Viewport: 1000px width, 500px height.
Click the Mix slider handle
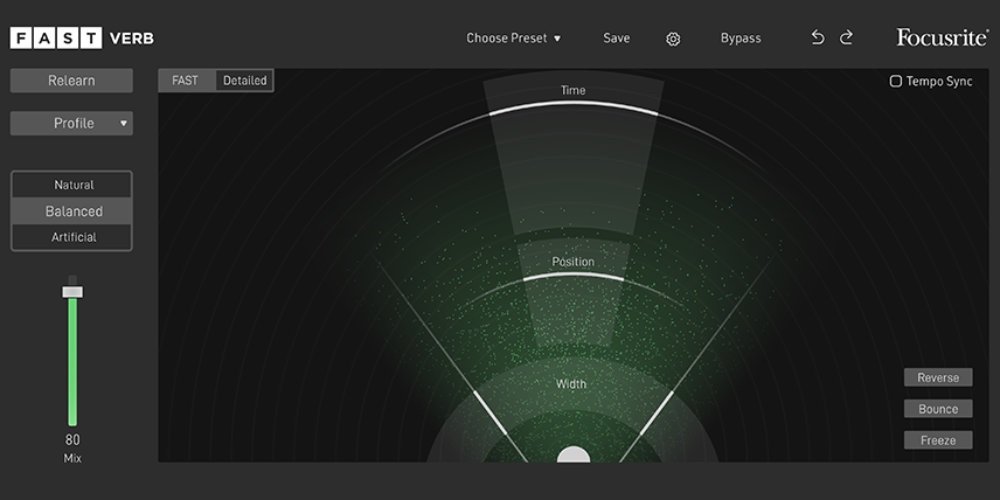point(72,291)
